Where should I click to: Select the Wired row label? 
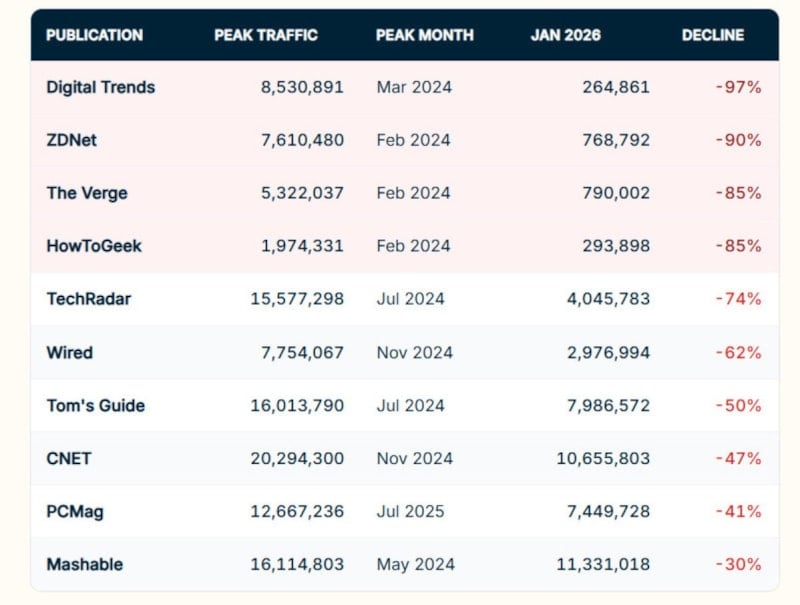pyautogui.click(x=69, y=352)
